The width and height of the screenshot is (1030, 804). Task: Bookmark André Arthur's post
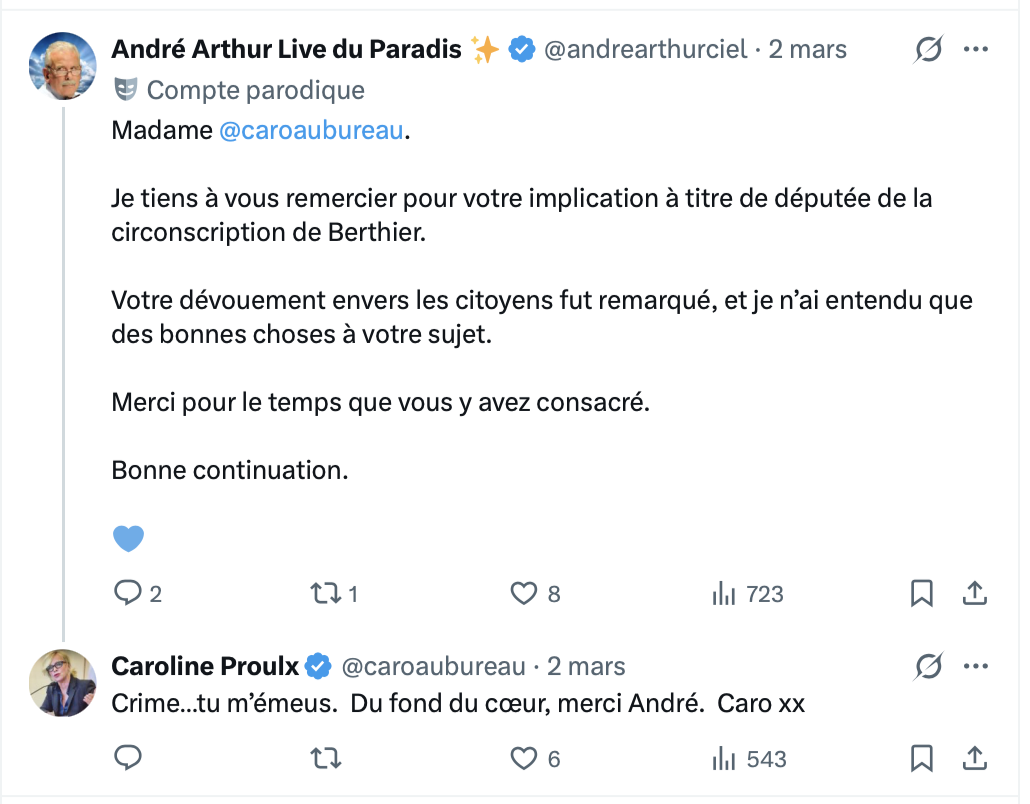[x=921, y=594]
